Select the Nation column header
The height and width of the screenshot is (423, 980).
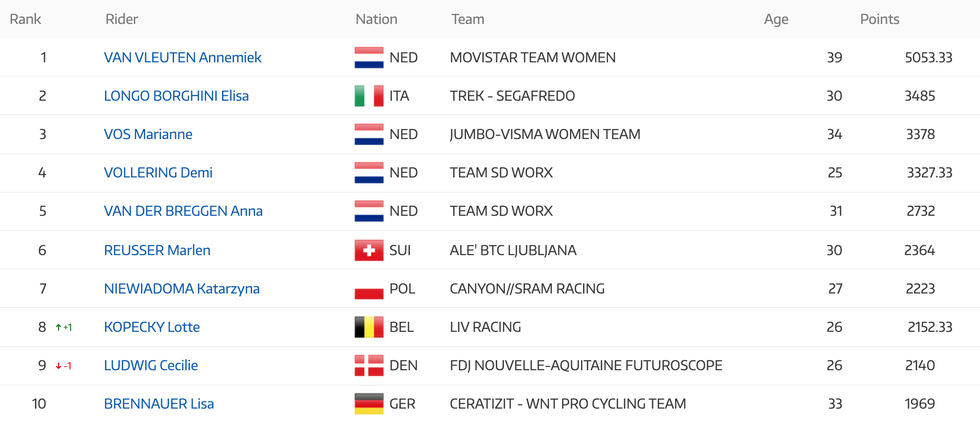376,19
